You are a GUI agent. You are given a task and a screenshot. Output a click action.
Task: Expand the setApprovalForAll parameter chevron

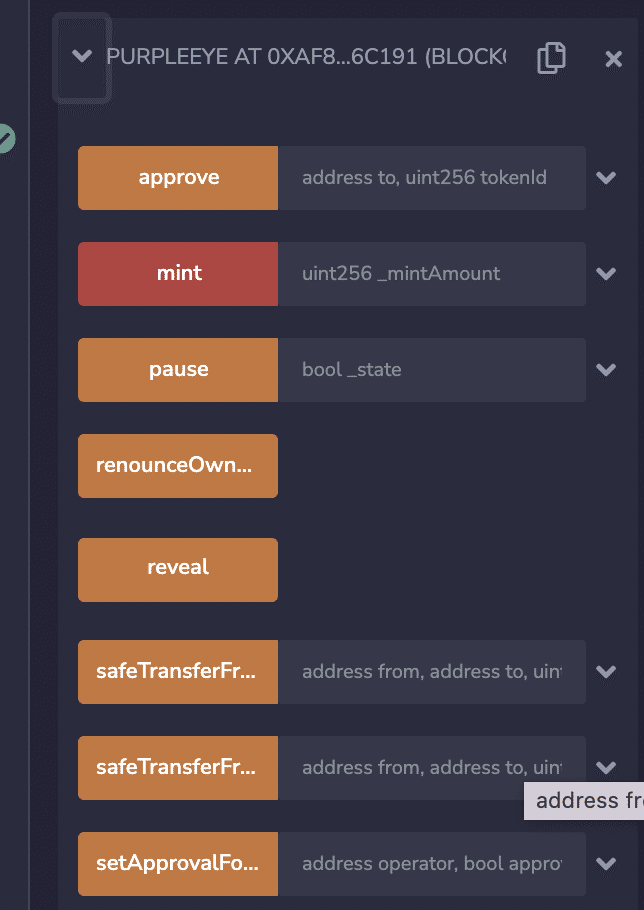click(x=605, y=864)
